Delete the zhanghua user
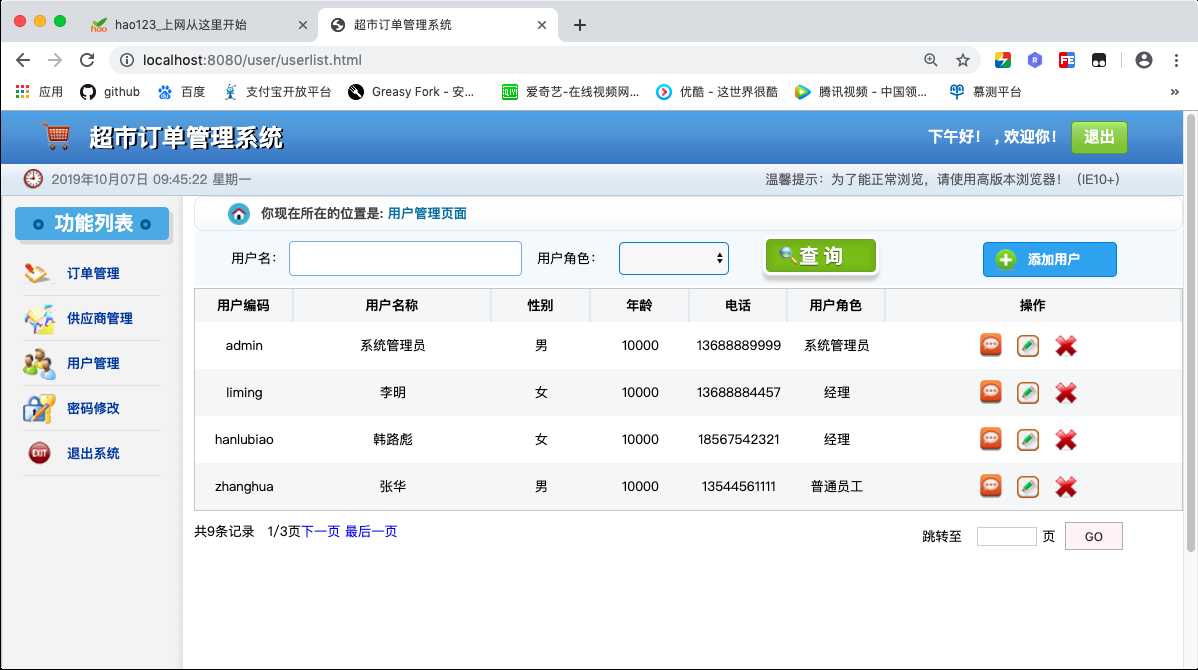The width and height of the screenshot is (1198, 670). click(x=1066, y=487)
